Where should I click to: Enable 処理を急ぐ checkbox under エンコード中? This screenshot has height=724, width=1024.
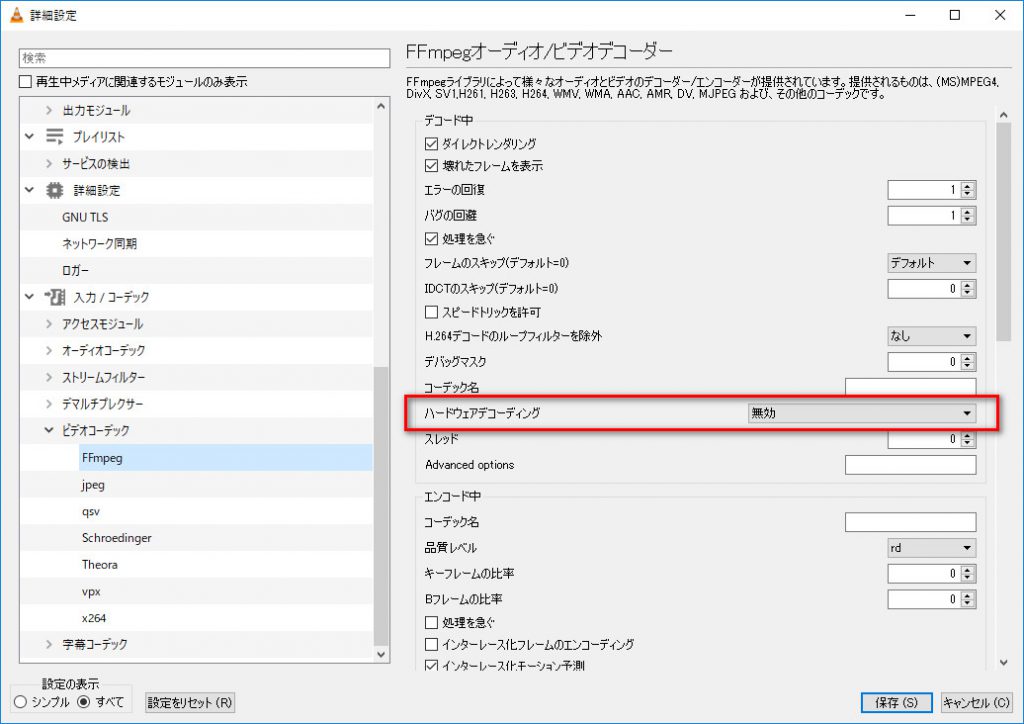point(431,622)
